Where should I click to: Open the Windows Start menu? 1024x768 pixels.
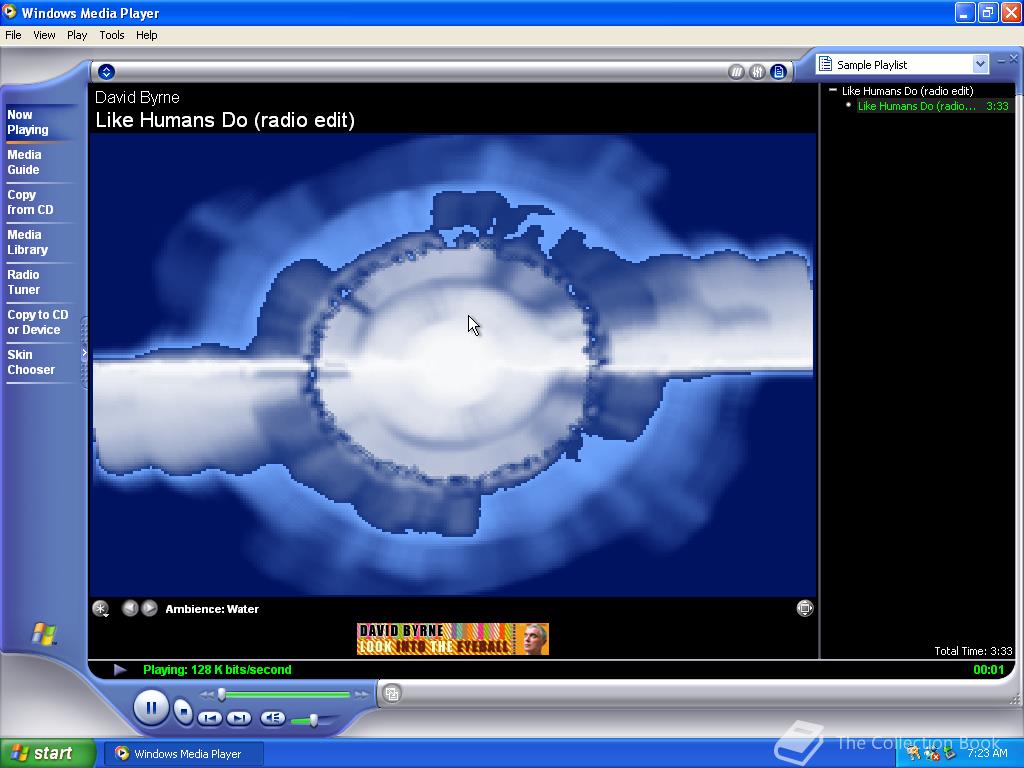tap(47, 753)
